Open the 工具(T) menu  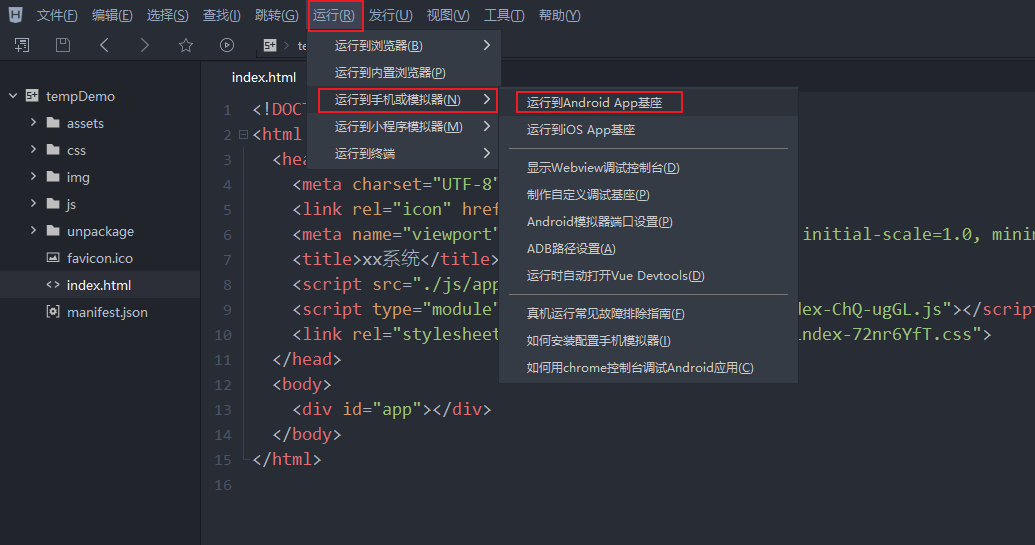pos(504,15)
